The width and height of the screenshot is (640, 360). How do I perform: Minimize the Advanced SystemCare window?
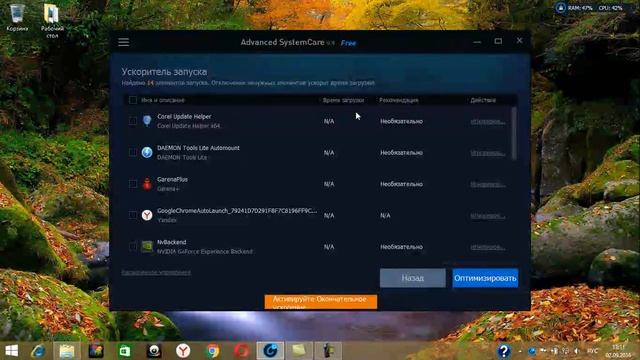click(x=477, y=42)
